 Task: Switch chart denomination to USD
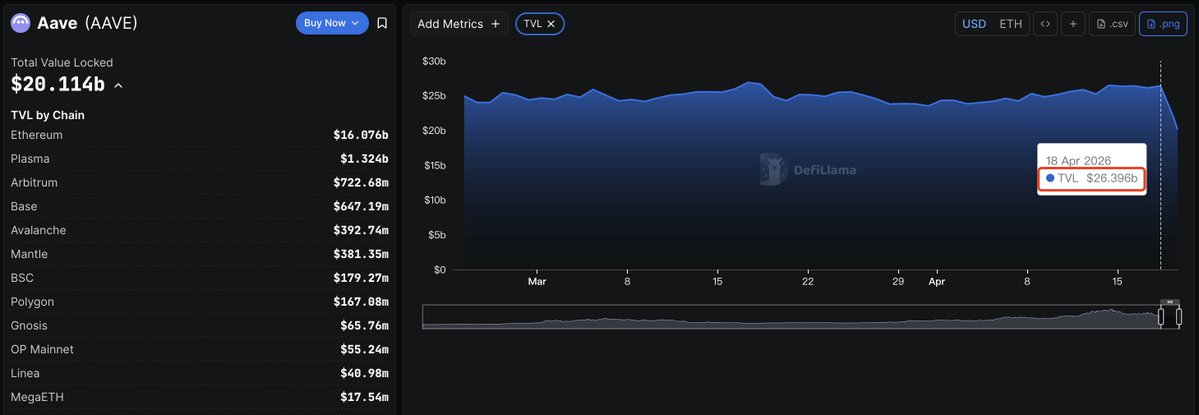[973, 24]
